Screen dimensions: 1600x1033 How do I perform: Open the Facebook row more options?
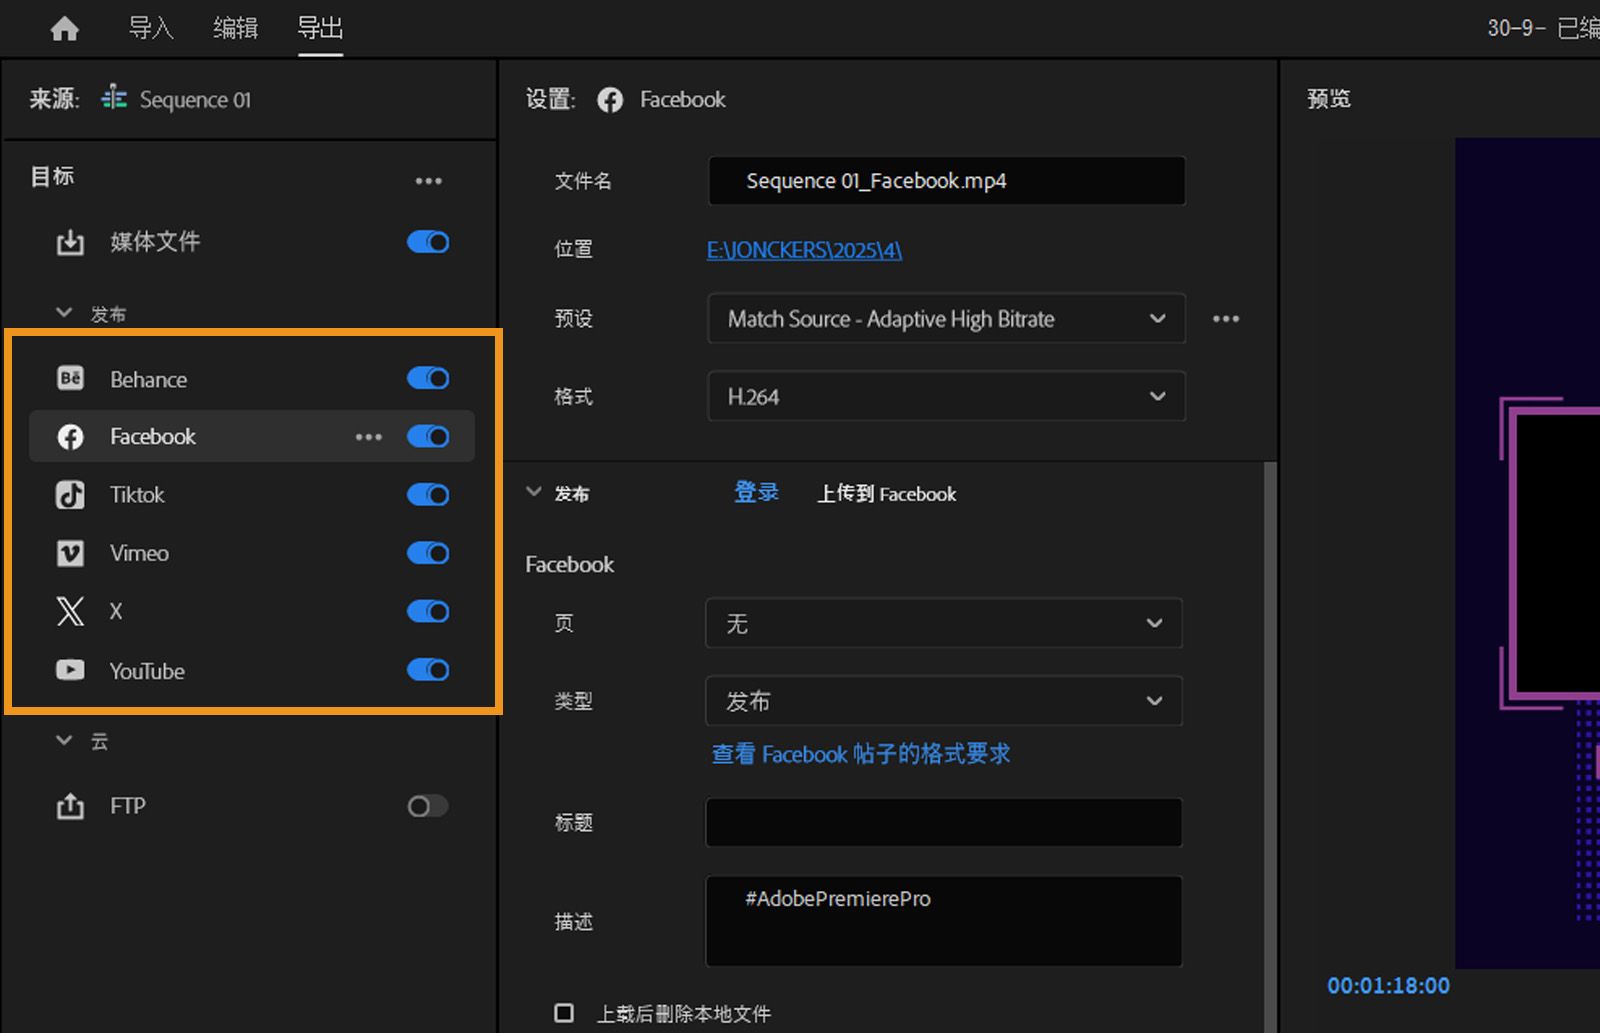(369, 437)
